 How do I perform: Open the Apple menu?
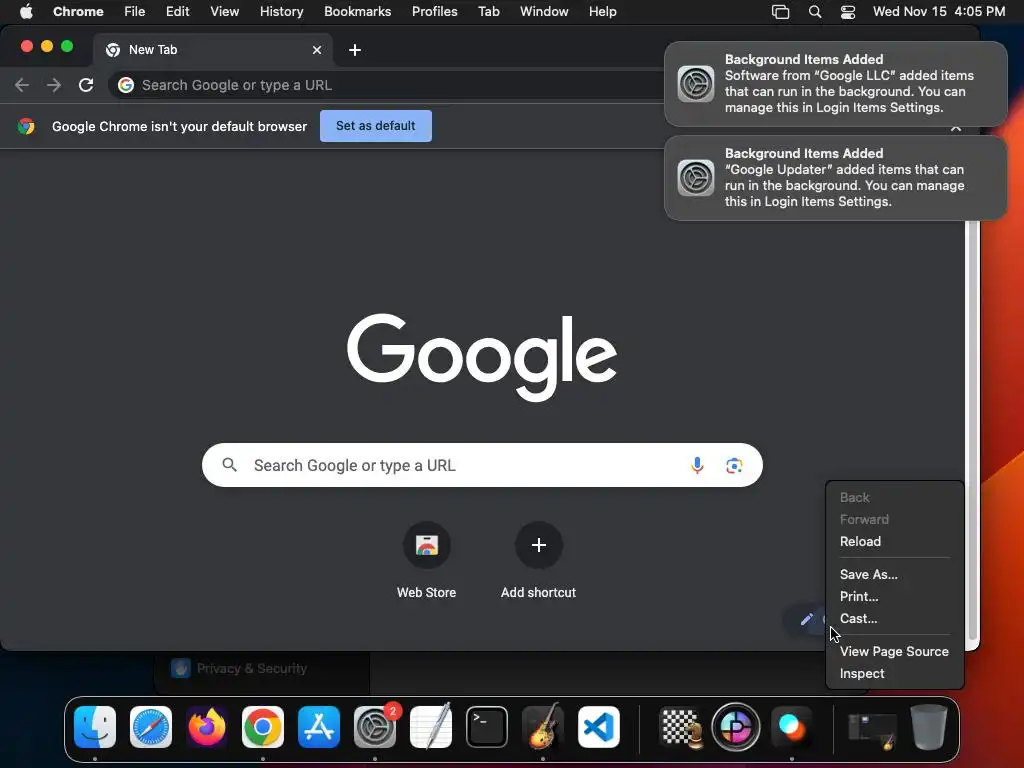(26, 12)
